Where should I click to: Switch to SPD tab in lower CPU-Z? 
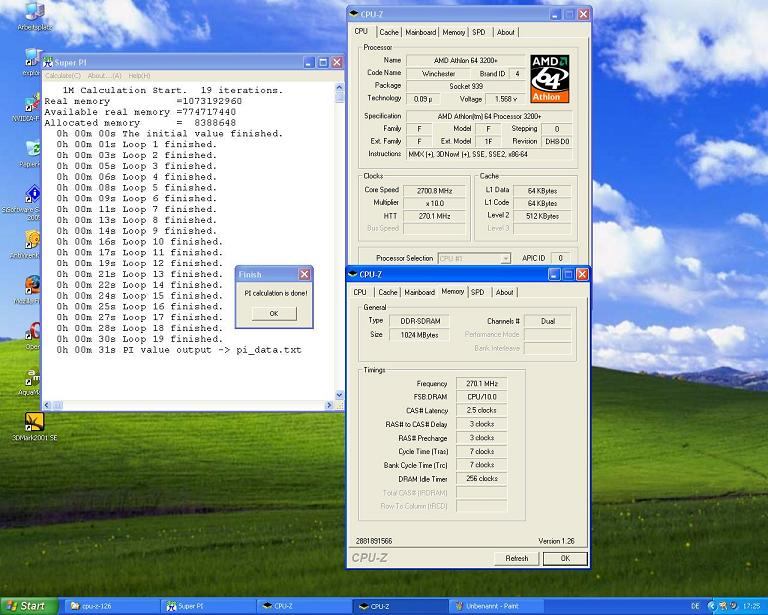click(x=478, y=292)
